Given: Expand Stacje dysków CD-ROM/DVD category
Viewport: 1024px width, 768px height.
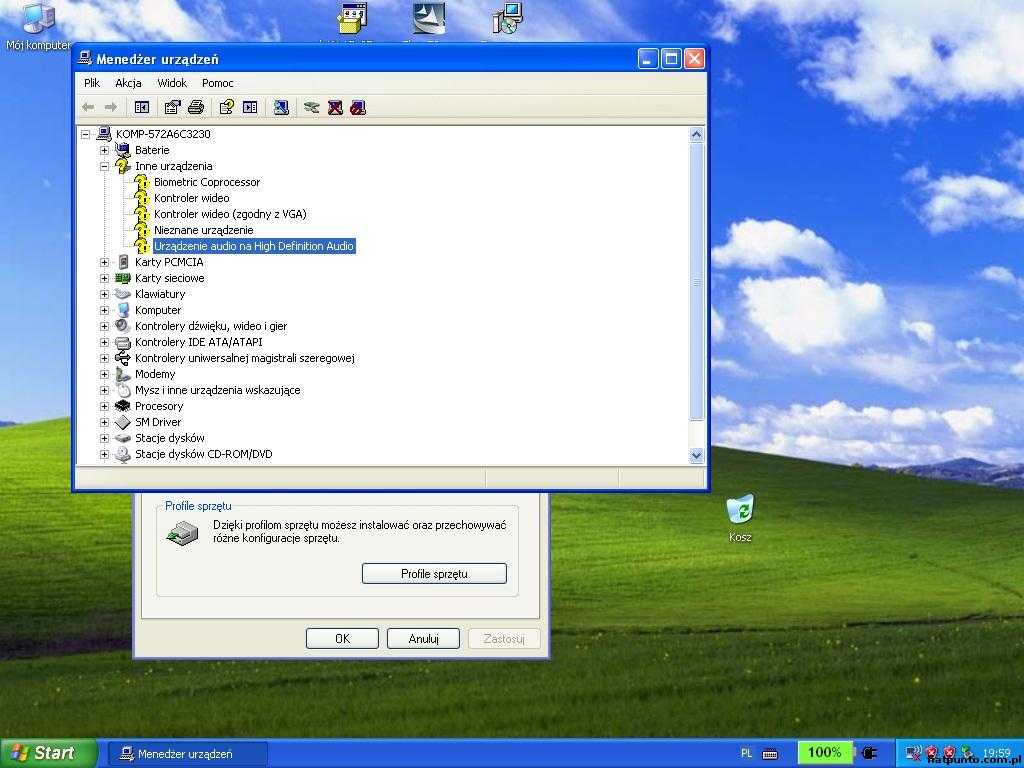Looking at the screenshot, I should 104,455.
